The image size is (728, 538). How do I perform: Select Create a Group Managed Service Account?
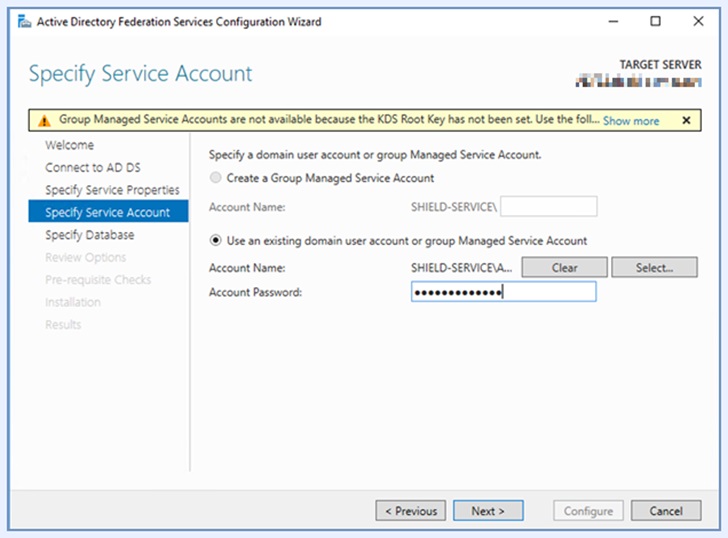(216, 178)
